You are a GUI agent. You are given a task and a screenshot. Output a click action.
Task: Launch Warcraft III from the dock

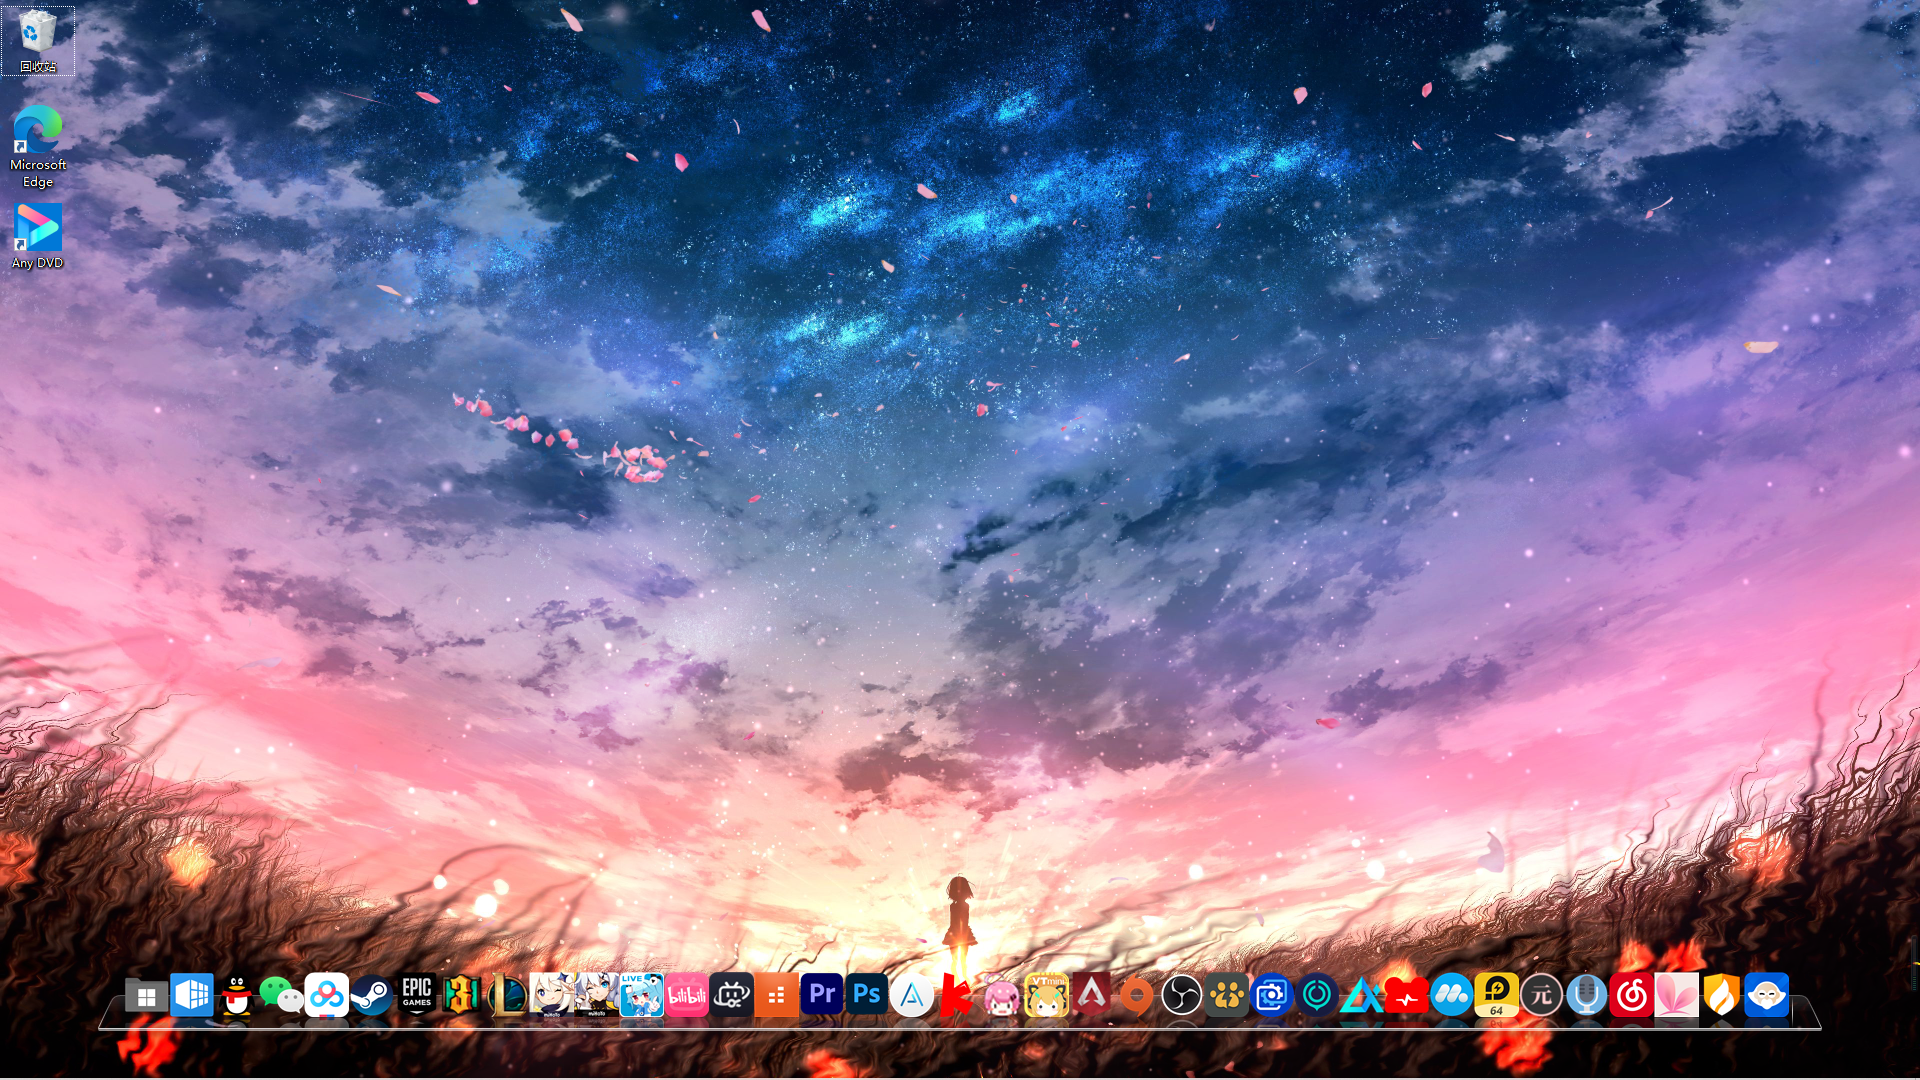point(461,996)
